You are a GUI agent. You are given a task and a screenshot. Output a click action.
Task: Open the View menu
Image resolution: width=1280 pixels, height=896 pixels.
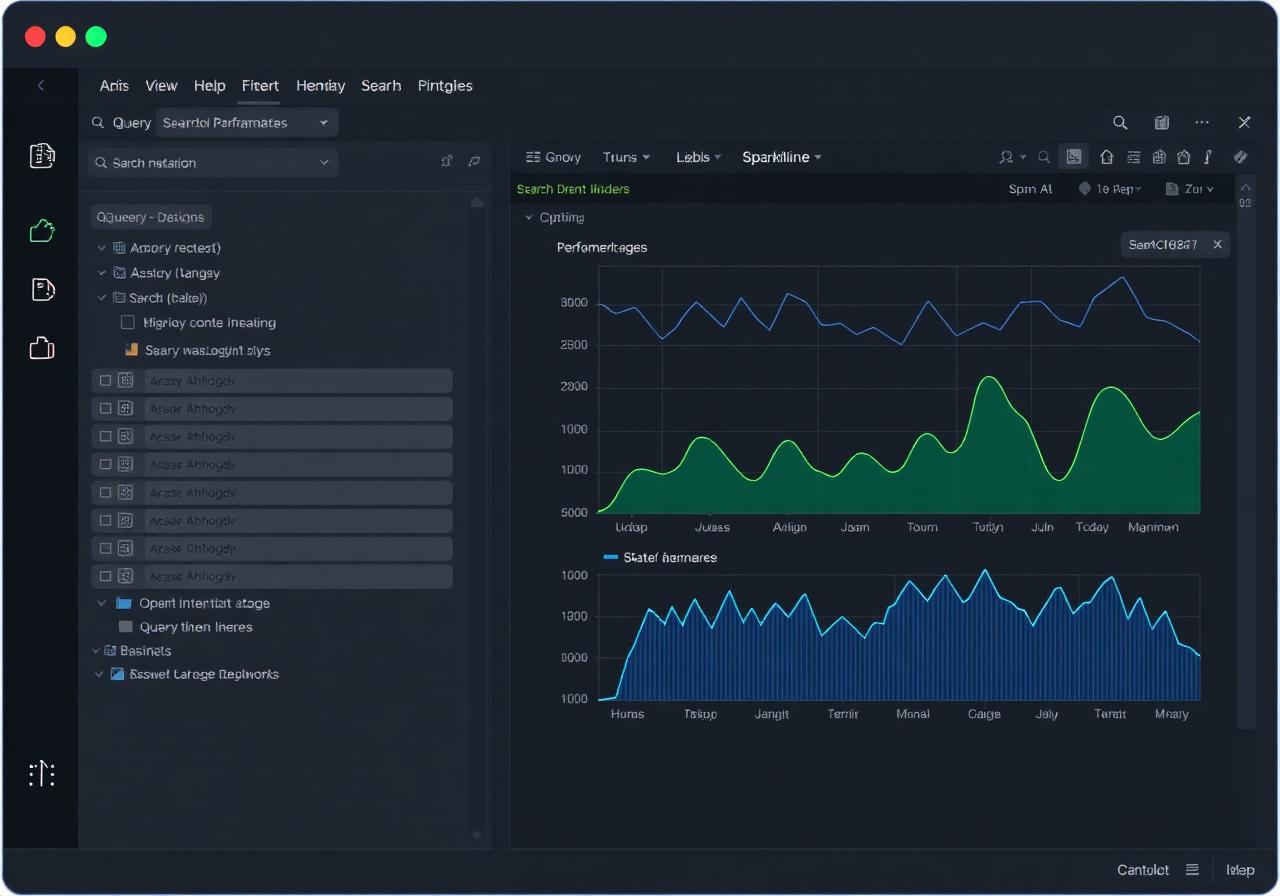161,86
